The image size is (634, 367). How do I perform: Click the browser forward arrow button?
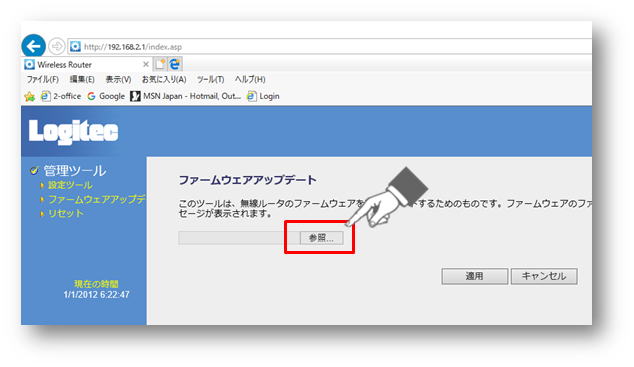pos(57,46)
